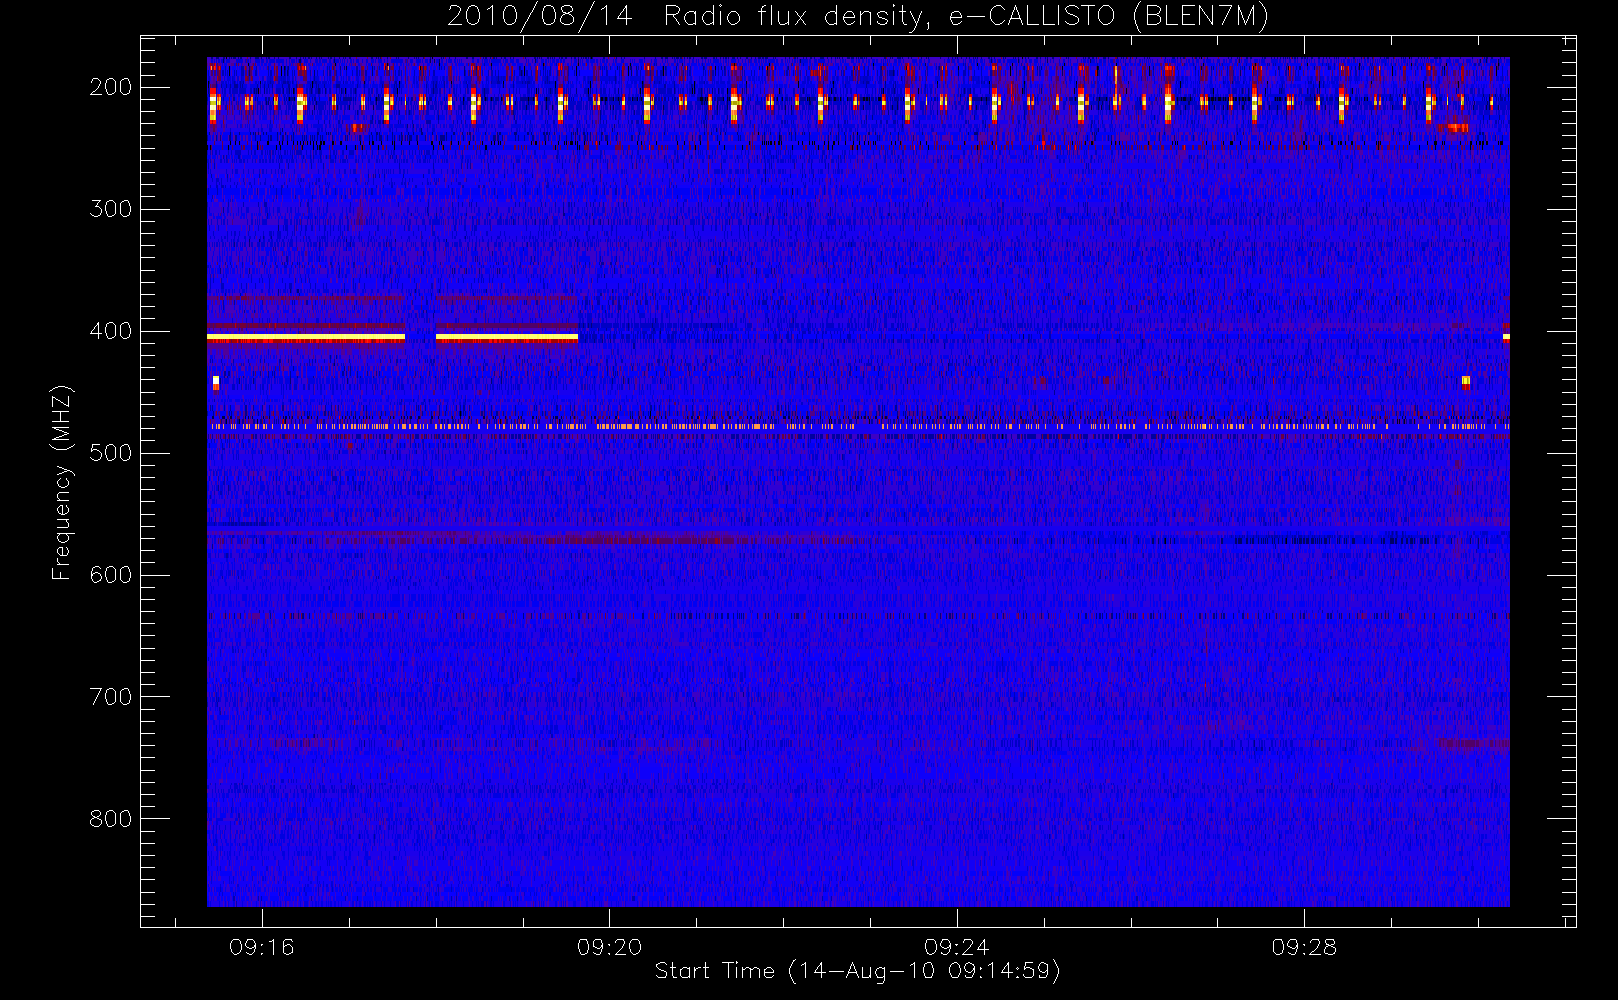Select the 400 frequency tick label

(x=111, y=331)
